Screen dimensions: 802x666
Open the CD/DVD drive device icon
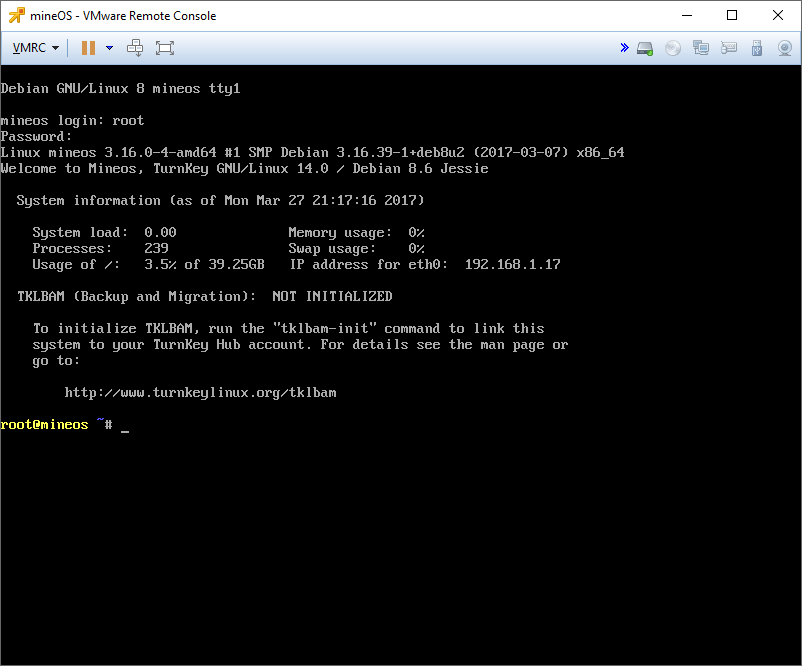tap(673, 48)
